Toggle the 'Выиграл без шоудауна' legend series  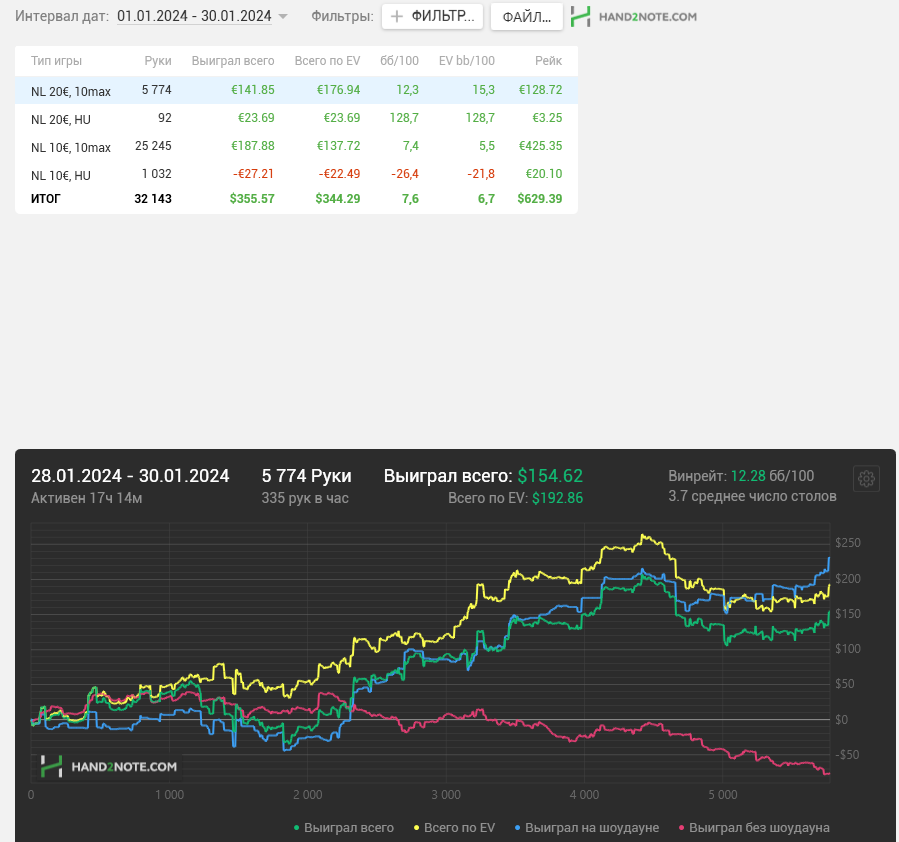pyautogui.click(x=754, y=828)
